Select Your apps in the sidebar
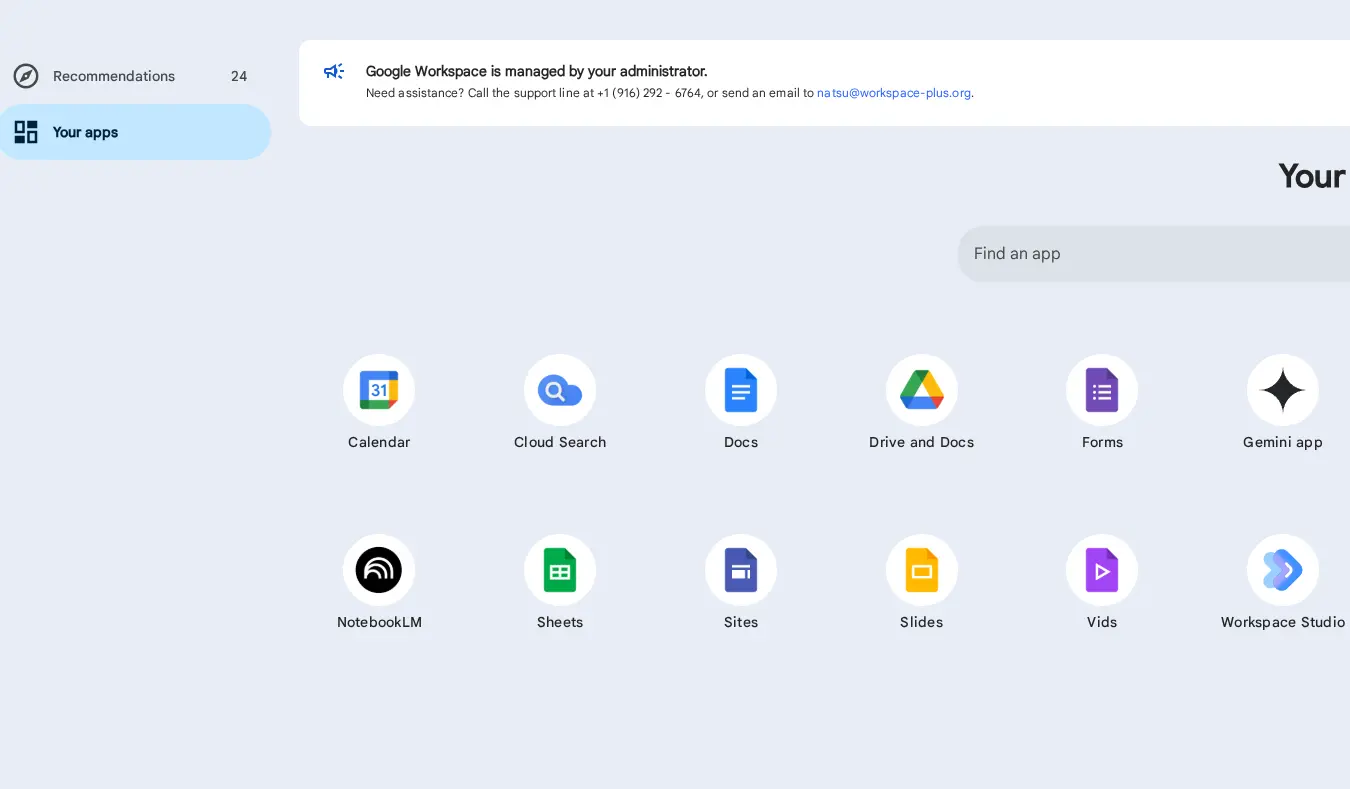This screenshot has height=789, width=1350. pyautogui.click(x=135, y=132)
